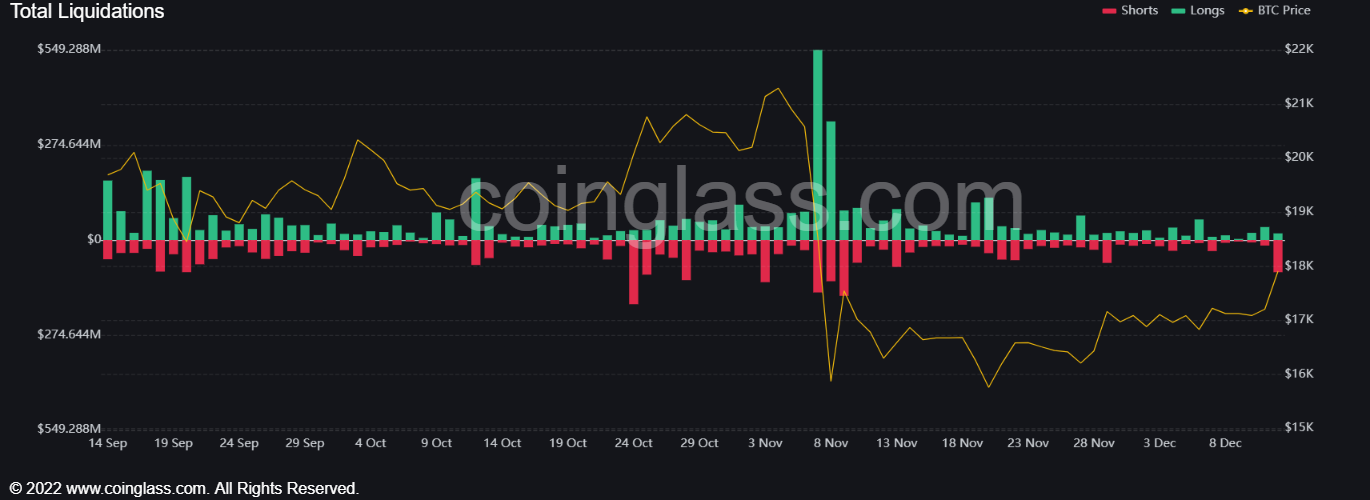Click the 8 Dec date label

(x=1224, y=443)
